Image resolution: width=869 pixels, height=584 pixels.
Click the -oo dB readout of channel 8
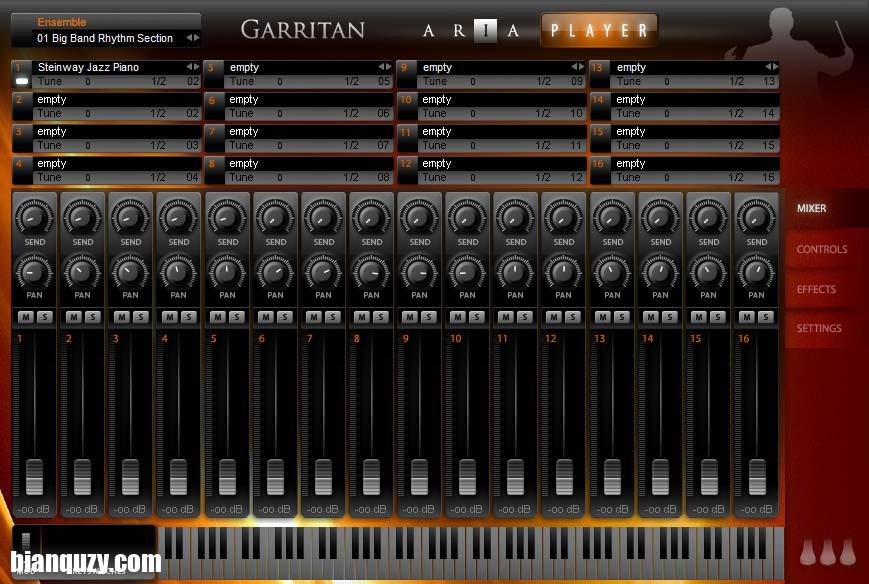pos(371,509)
